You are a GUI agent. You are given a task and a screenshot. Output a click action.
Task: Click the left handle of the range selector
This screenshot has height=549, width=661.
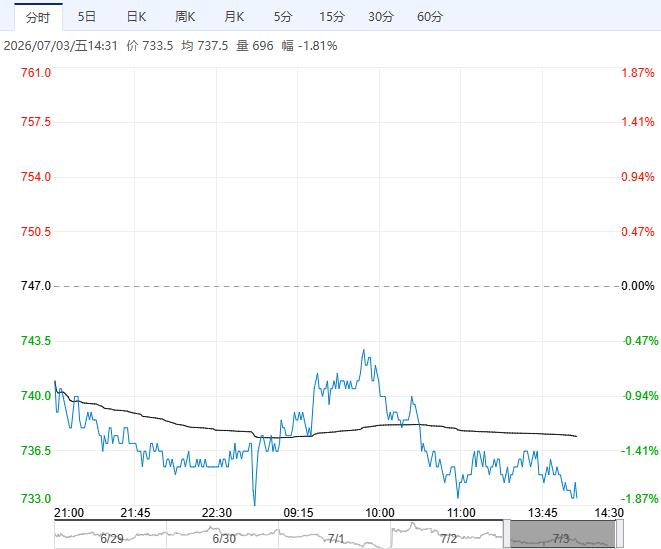tap(506, 534)
